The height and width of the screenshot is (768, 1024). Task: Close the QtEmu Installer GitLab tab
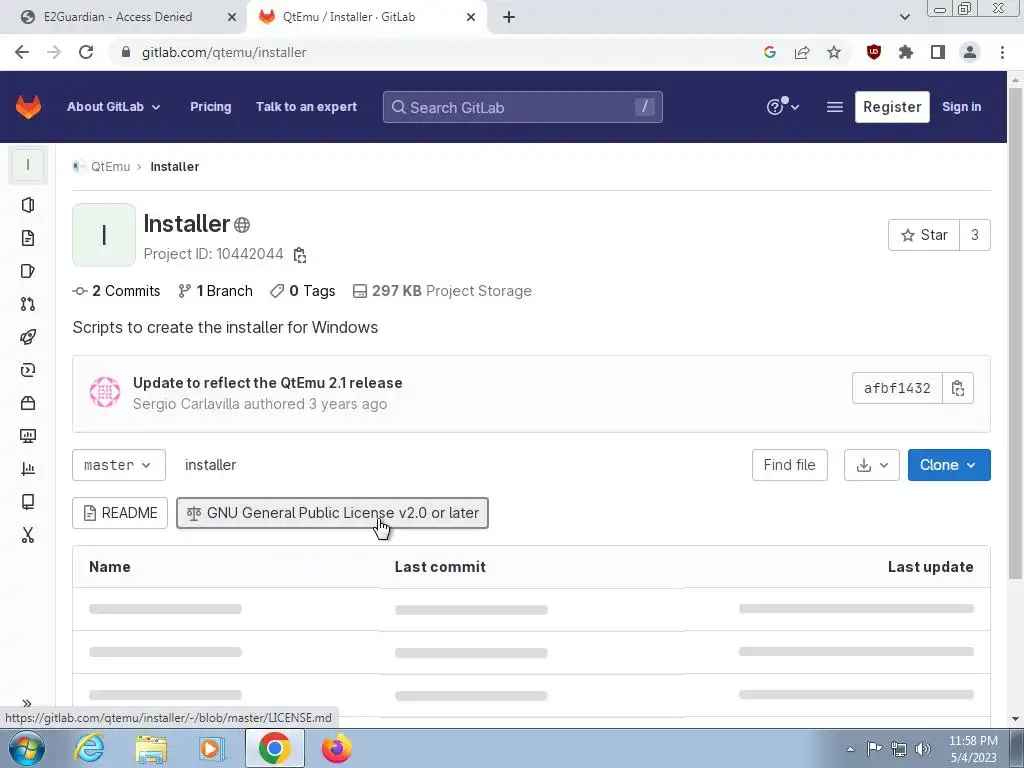point(471,17)
